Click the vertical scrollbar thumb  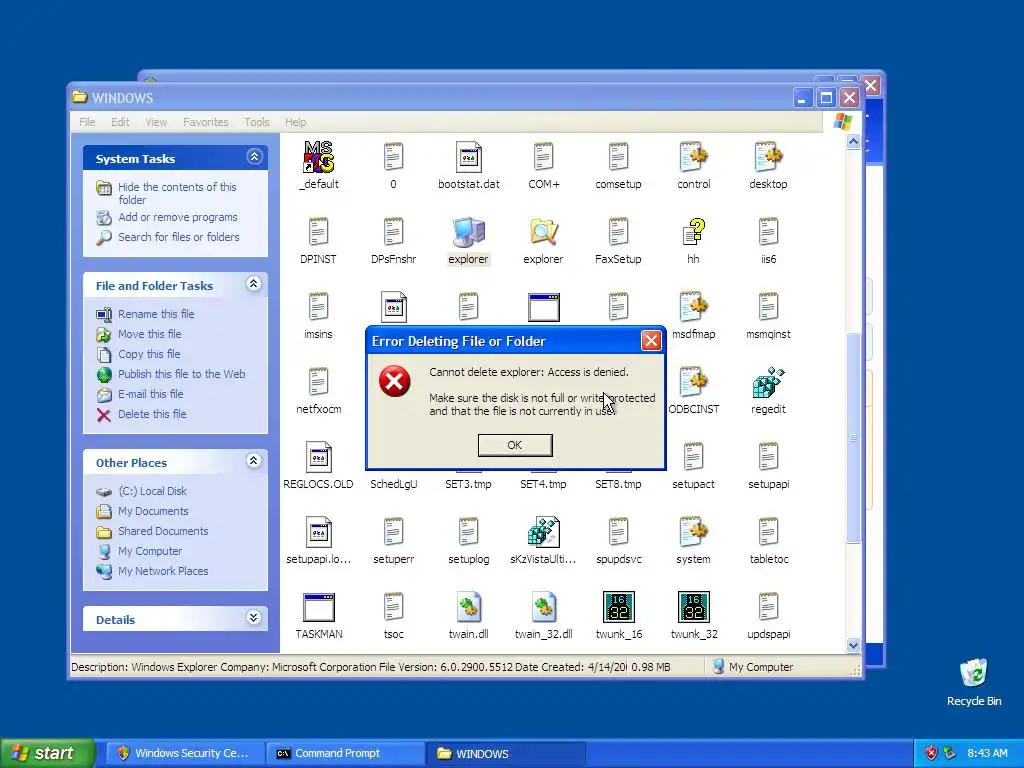click(853, 438)
